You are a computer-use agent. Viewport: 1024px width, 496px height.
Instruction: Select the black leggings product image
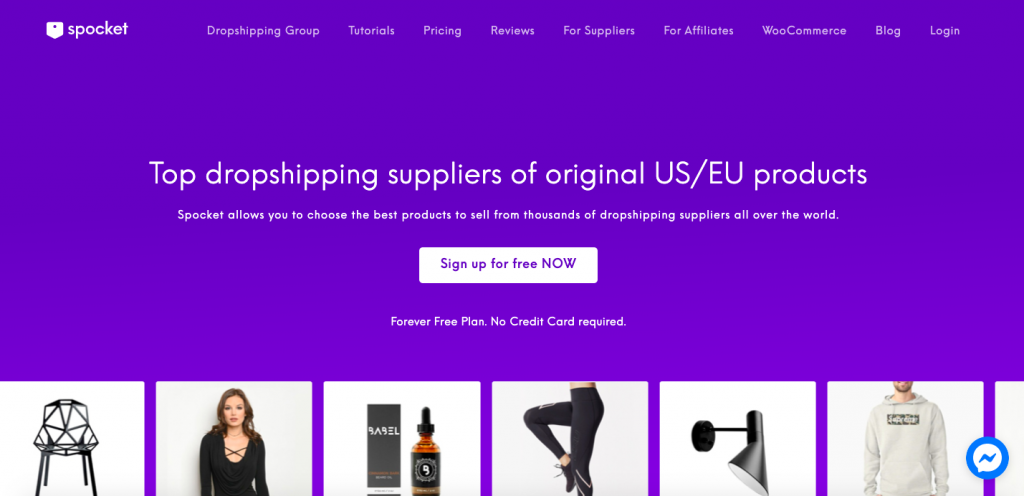point(570,439)
